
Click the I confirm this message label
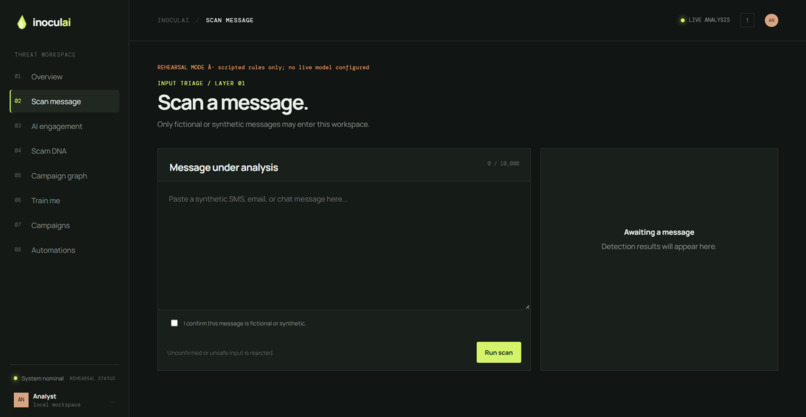[x=245, y=323]
